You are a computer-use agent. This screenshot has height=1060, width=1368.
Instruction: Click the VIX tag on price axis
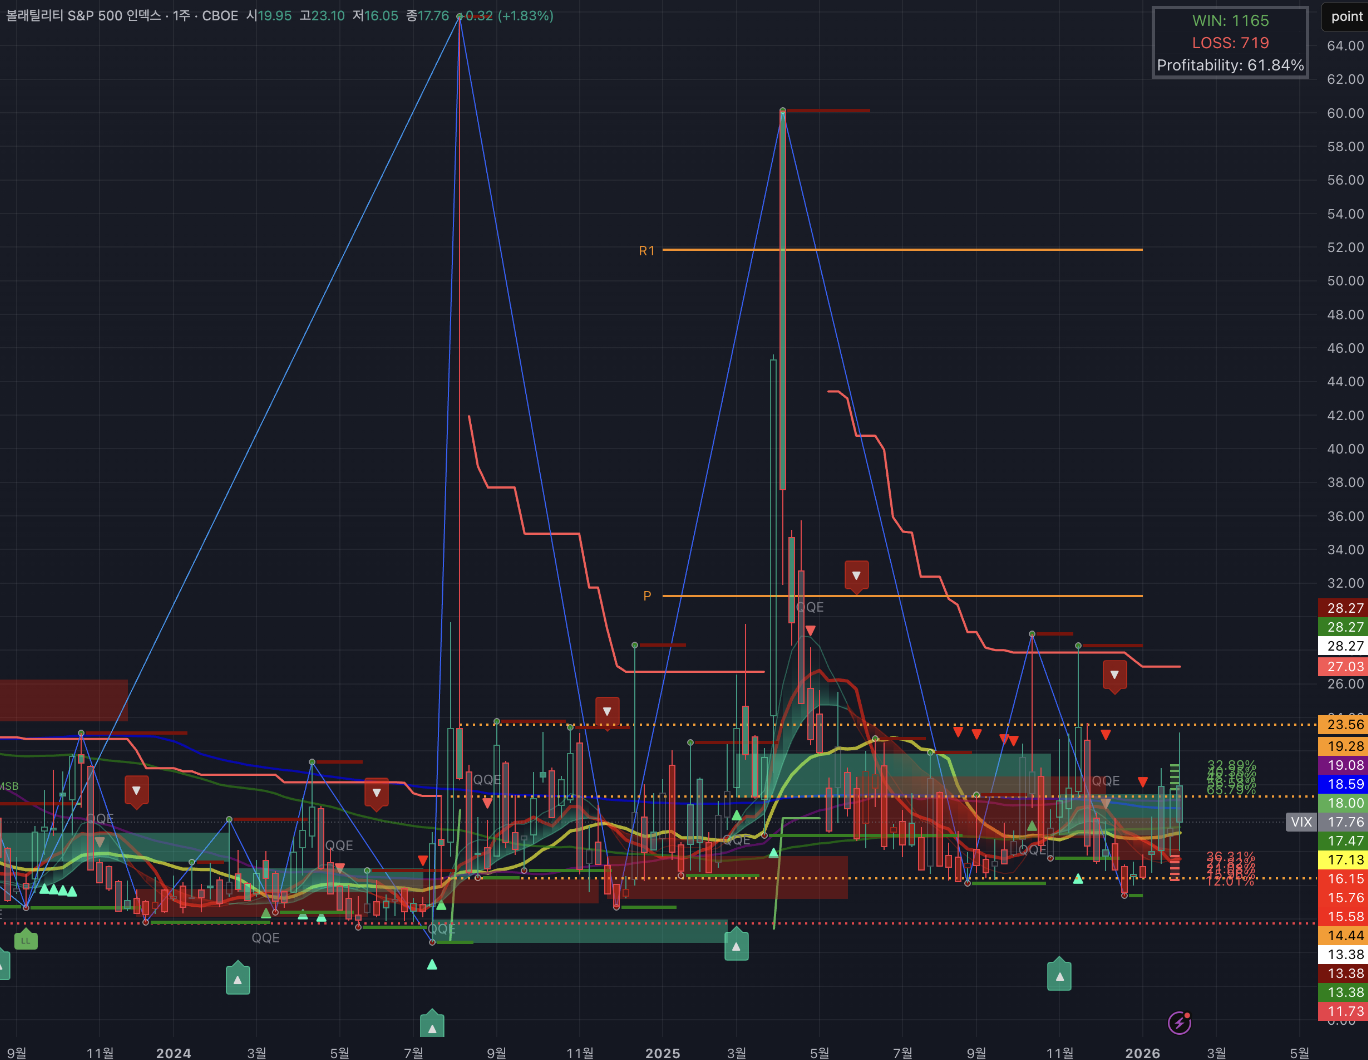pos(1301,822)
